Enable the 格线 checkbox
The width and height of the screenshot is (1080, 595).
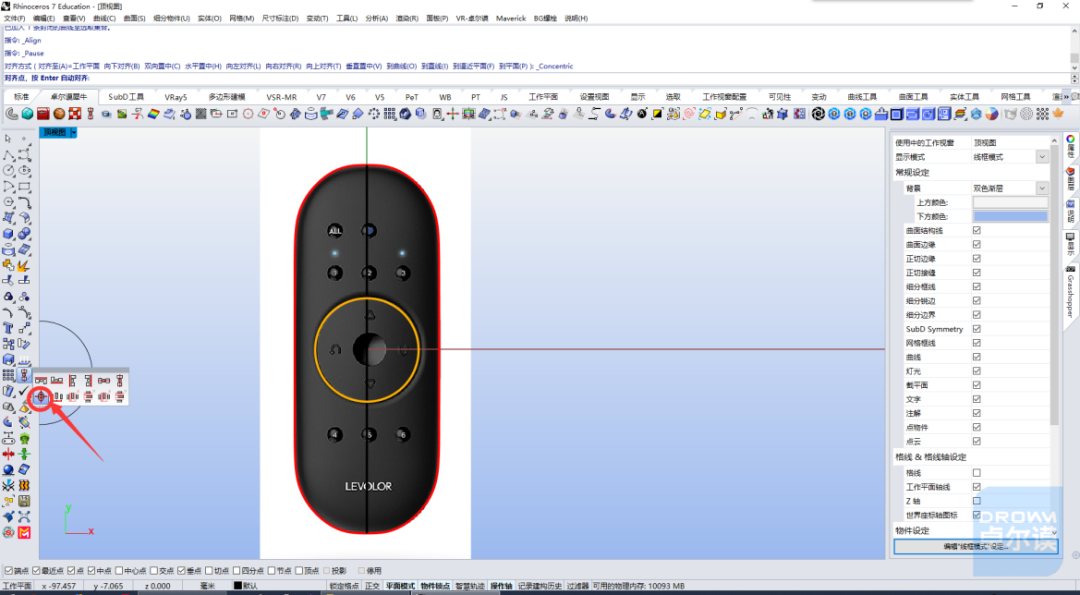coord(977,472)
